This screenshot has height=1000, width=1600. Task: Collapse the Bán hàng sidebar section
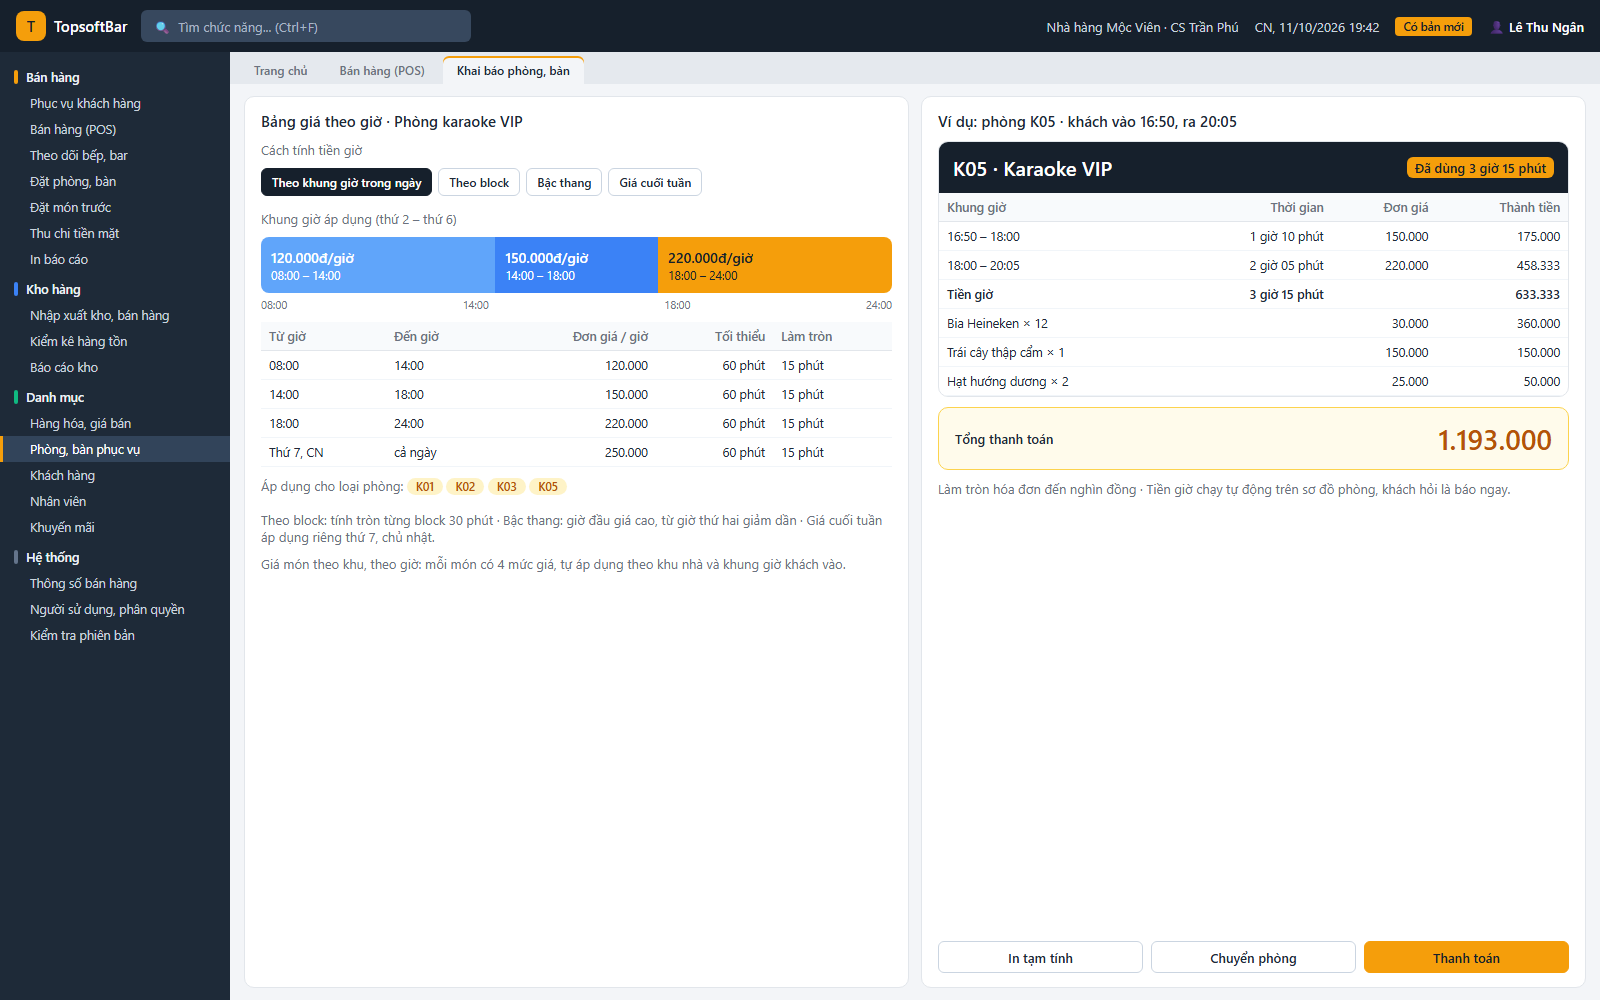coord(53,77)
